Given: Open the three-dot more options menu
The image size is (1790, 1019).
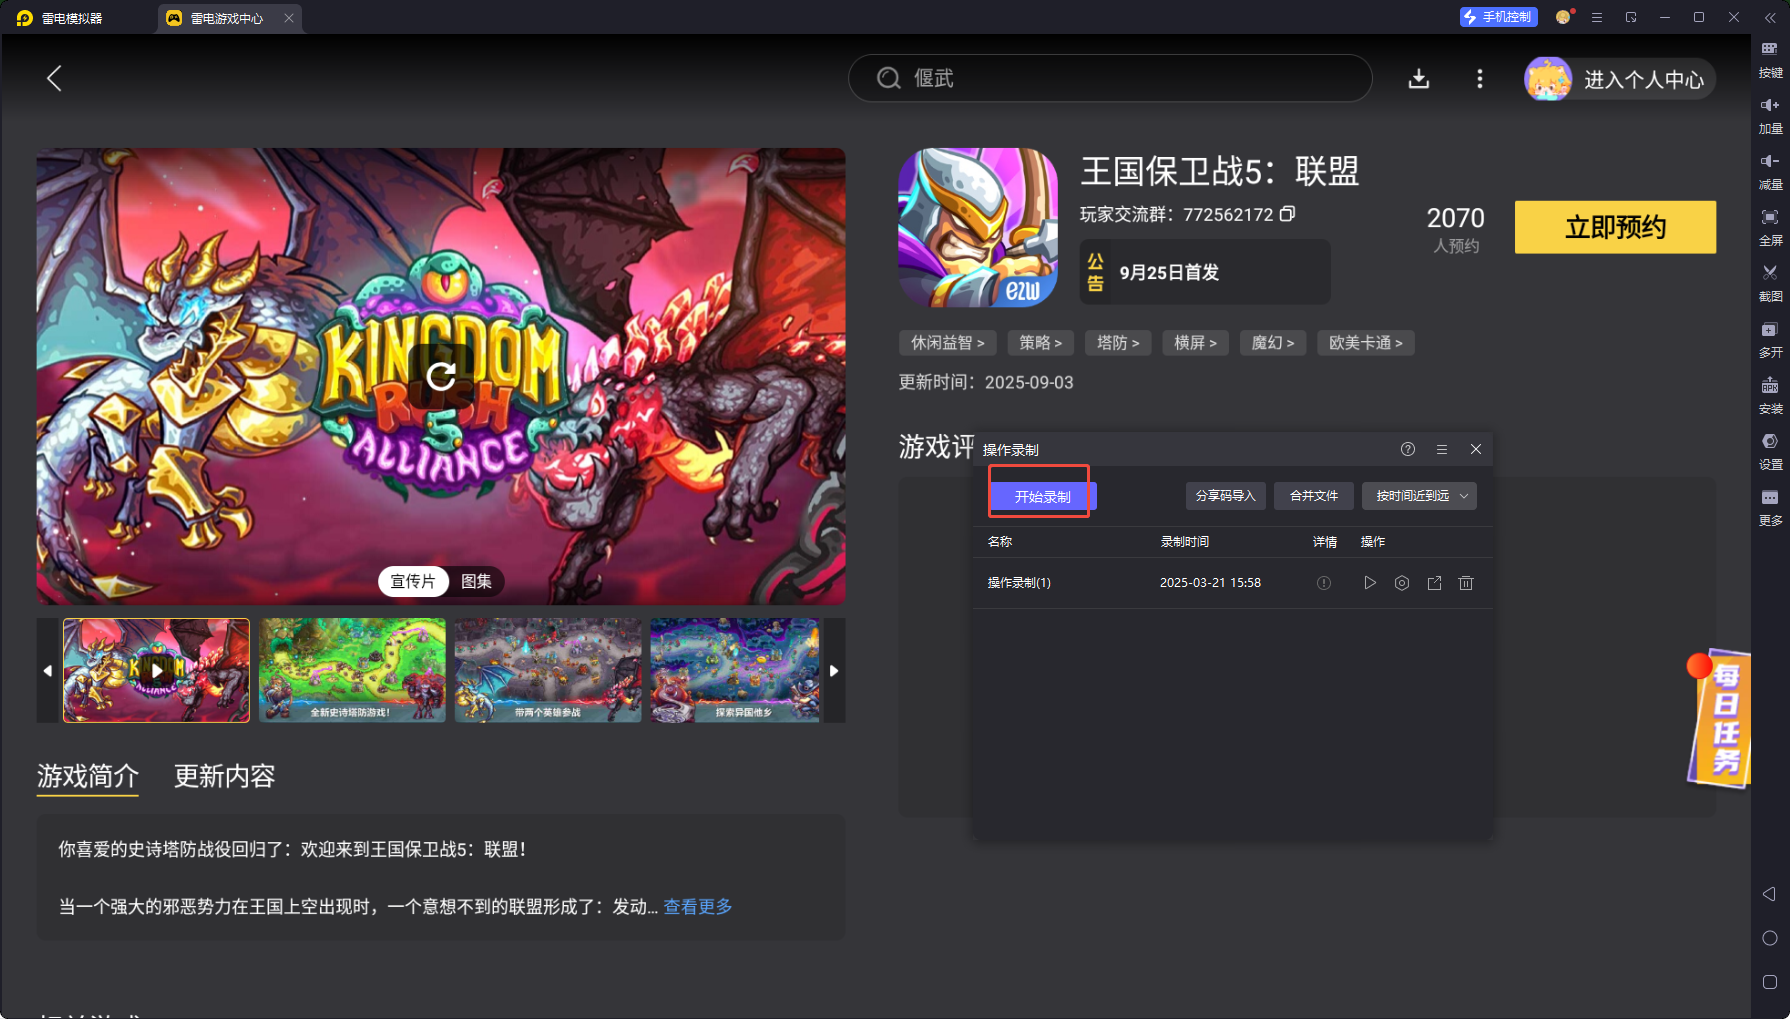Looking at the screenshot, I should [x=1479, y=79].
